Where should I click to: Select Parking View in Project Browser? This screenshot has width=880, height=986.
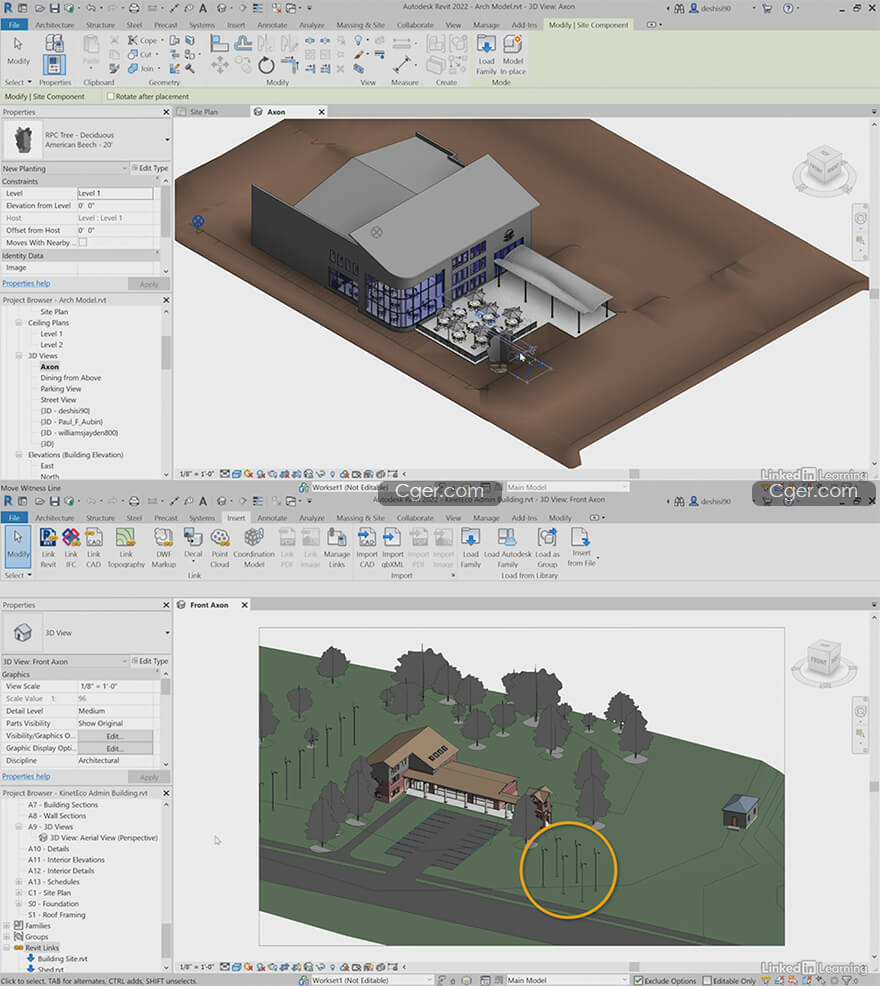[61, 389]
